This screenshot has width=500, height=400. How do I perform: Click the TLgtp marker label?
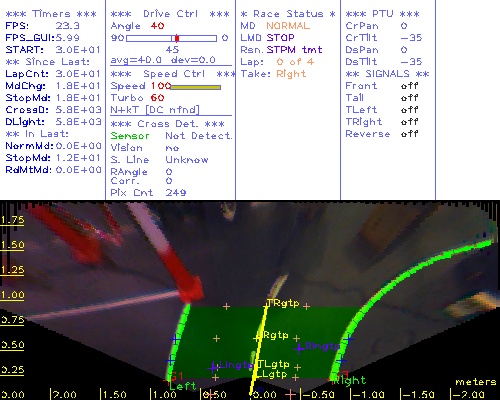[x=273, y=364]
